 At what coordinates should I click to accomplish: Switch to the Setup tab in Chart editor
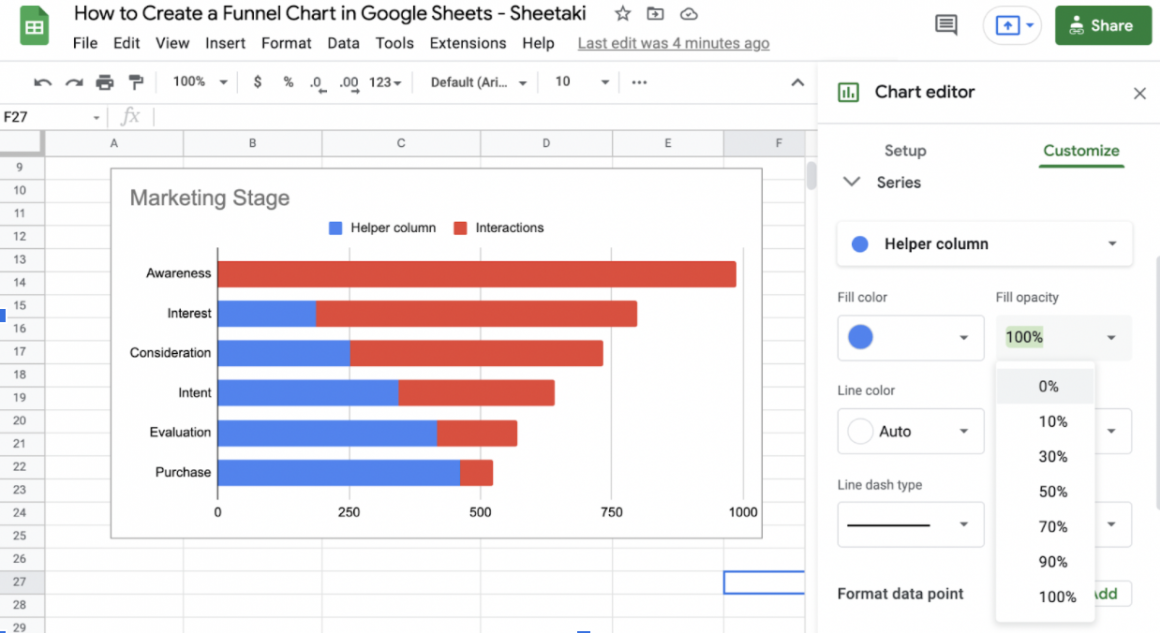[905, 151]
